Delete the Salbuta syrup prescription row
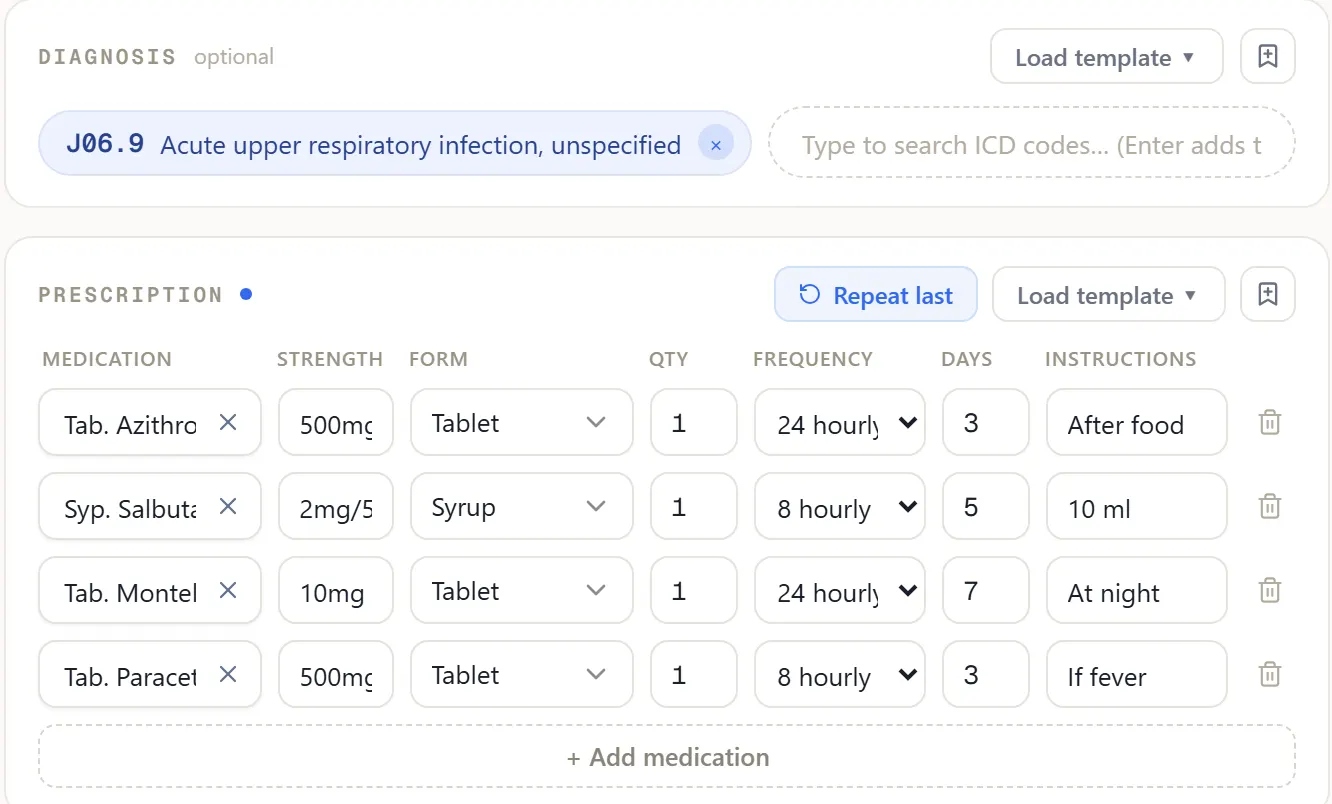Image resolution: width=1332 pixels, height=804 pixels. click(1269, 507)
